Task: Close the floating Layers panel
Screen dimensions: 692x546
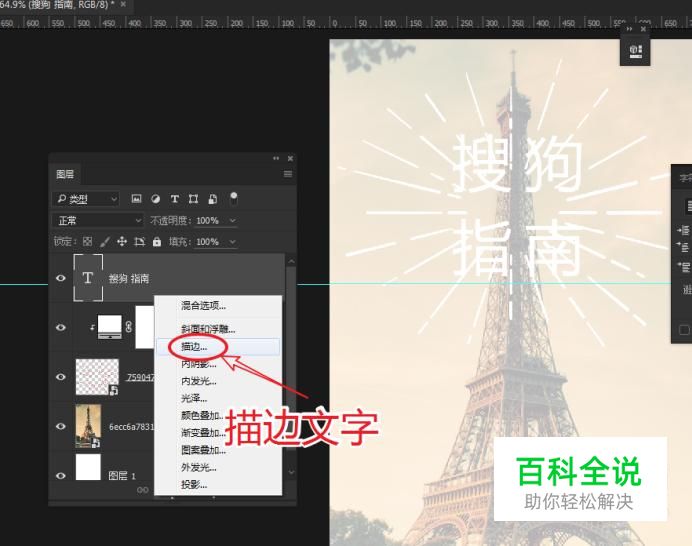Action: [290, 158]
